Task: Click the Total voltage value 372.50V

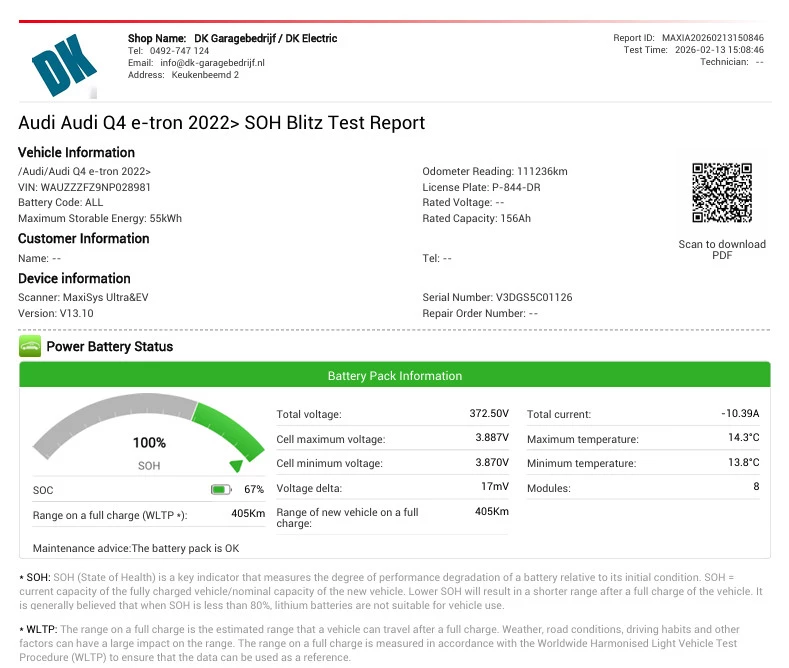Action: click(x=489, y=414)
